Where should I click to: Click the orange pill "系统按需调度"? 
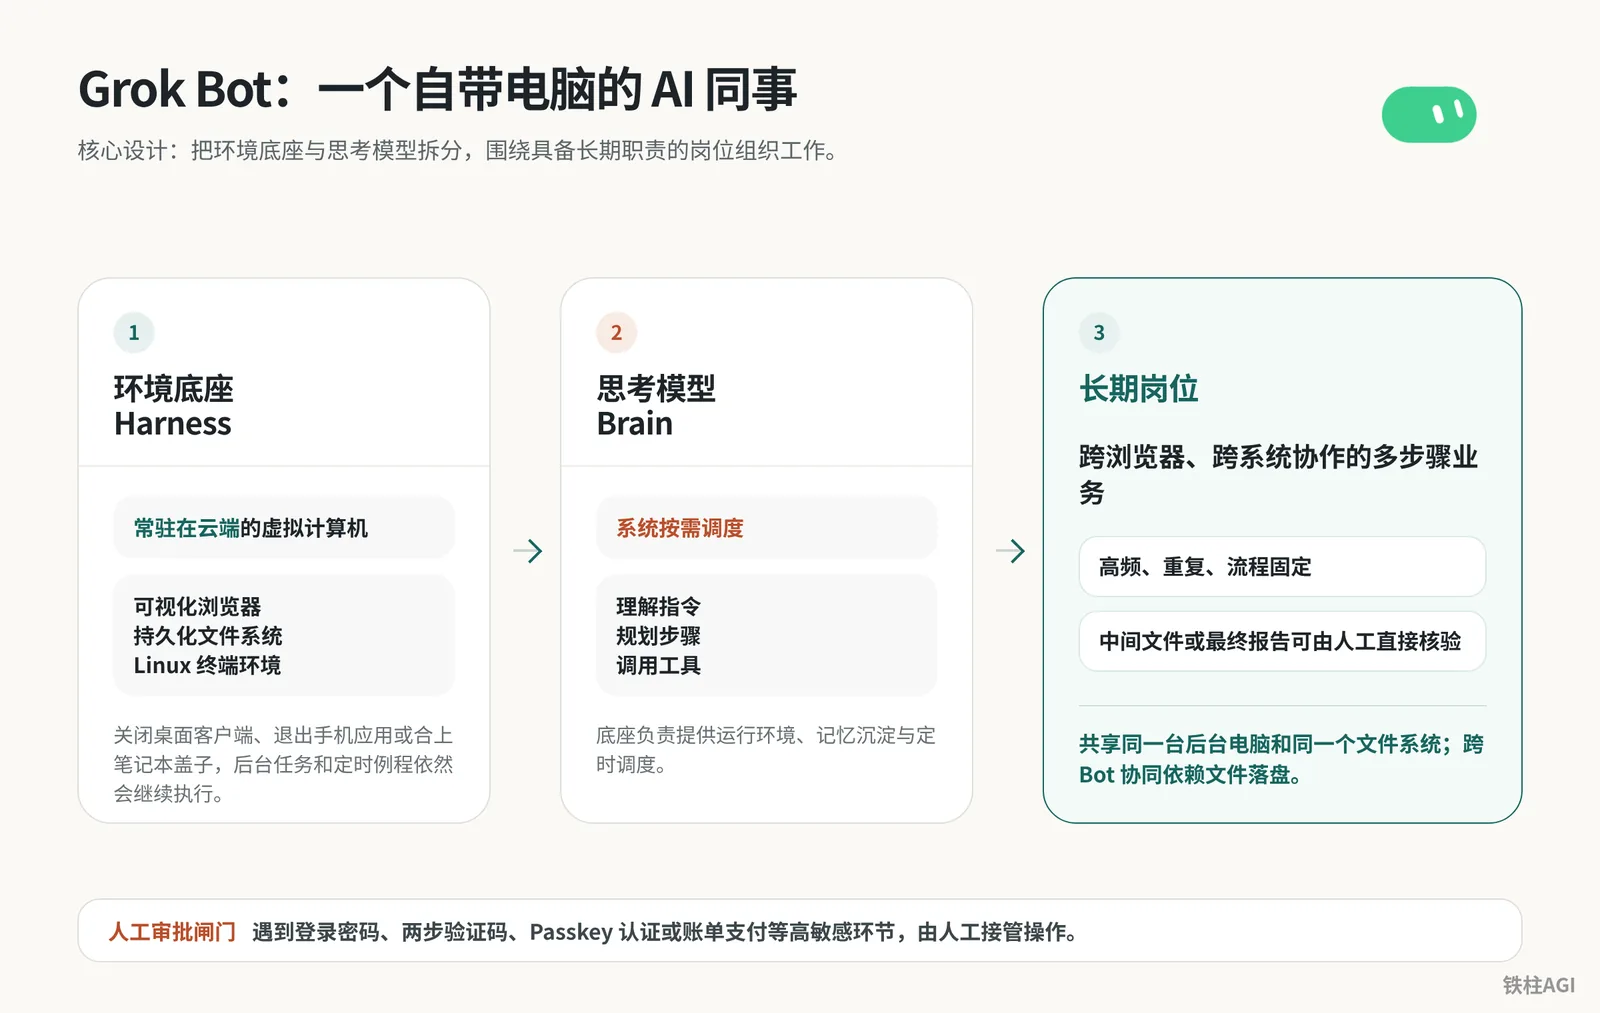[x=767, y=528]
